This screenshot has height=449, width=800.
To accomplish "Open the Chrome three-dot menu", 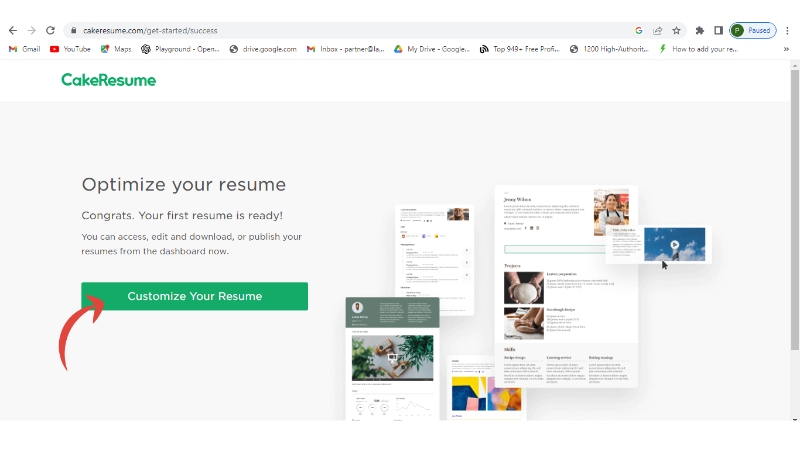I will [x=787, y=30].
